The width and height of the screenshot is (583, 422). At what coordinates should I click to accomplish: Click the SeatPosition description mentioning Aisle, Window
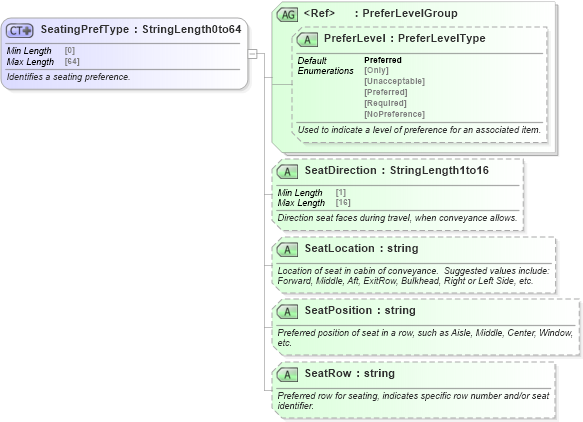425,338
